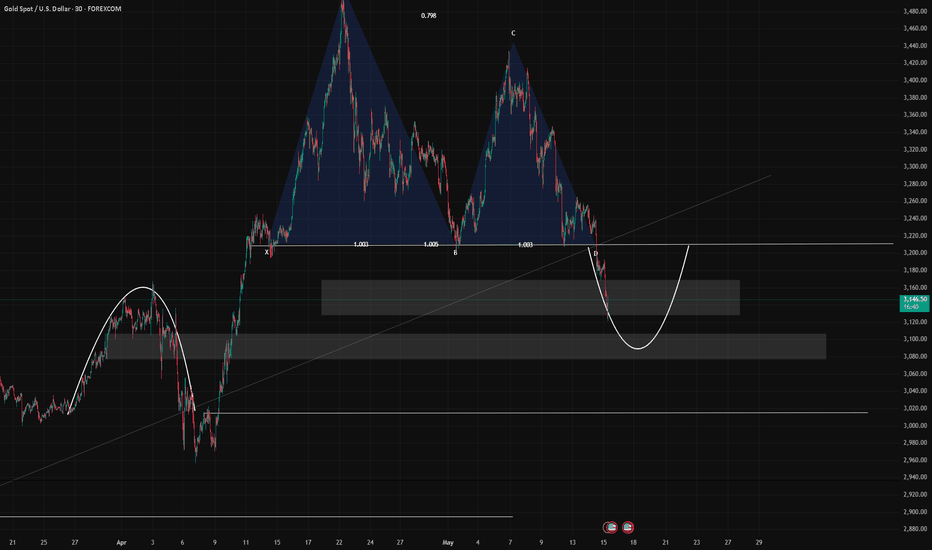Click the 1.005 ratio label on the neckline

click(x=431, y=244)
